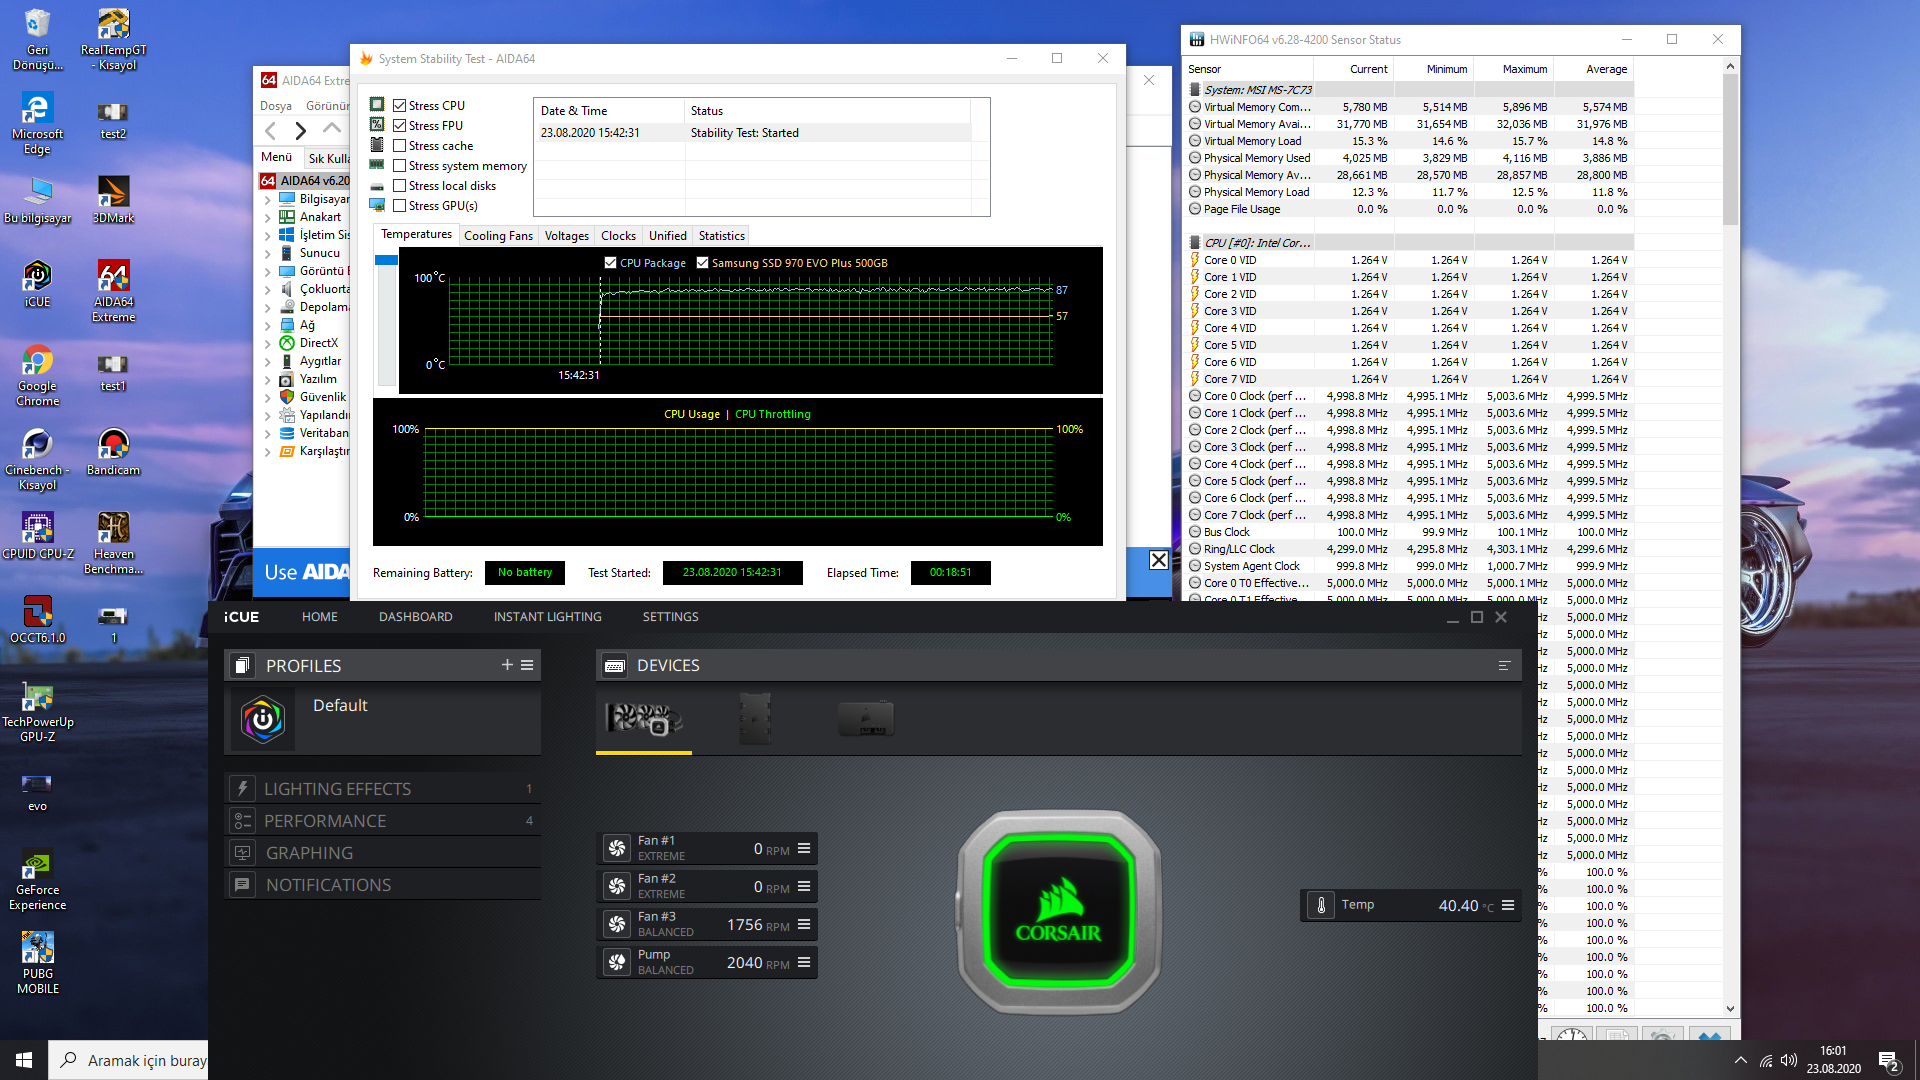Switch to the Clocks tab

click(x=618, y=236)
